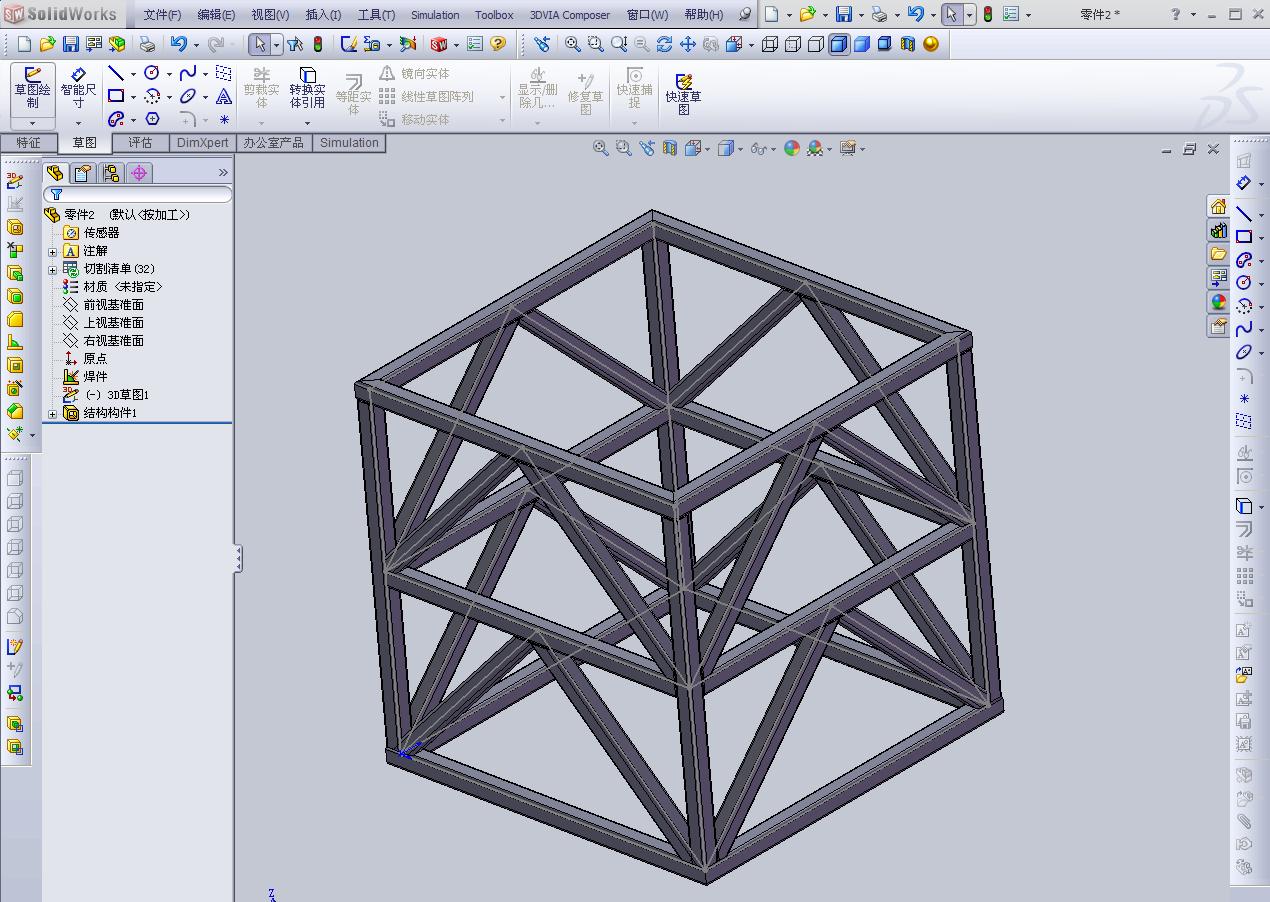
Task: Open the 视图(V) menu
Action: (270, 14)
